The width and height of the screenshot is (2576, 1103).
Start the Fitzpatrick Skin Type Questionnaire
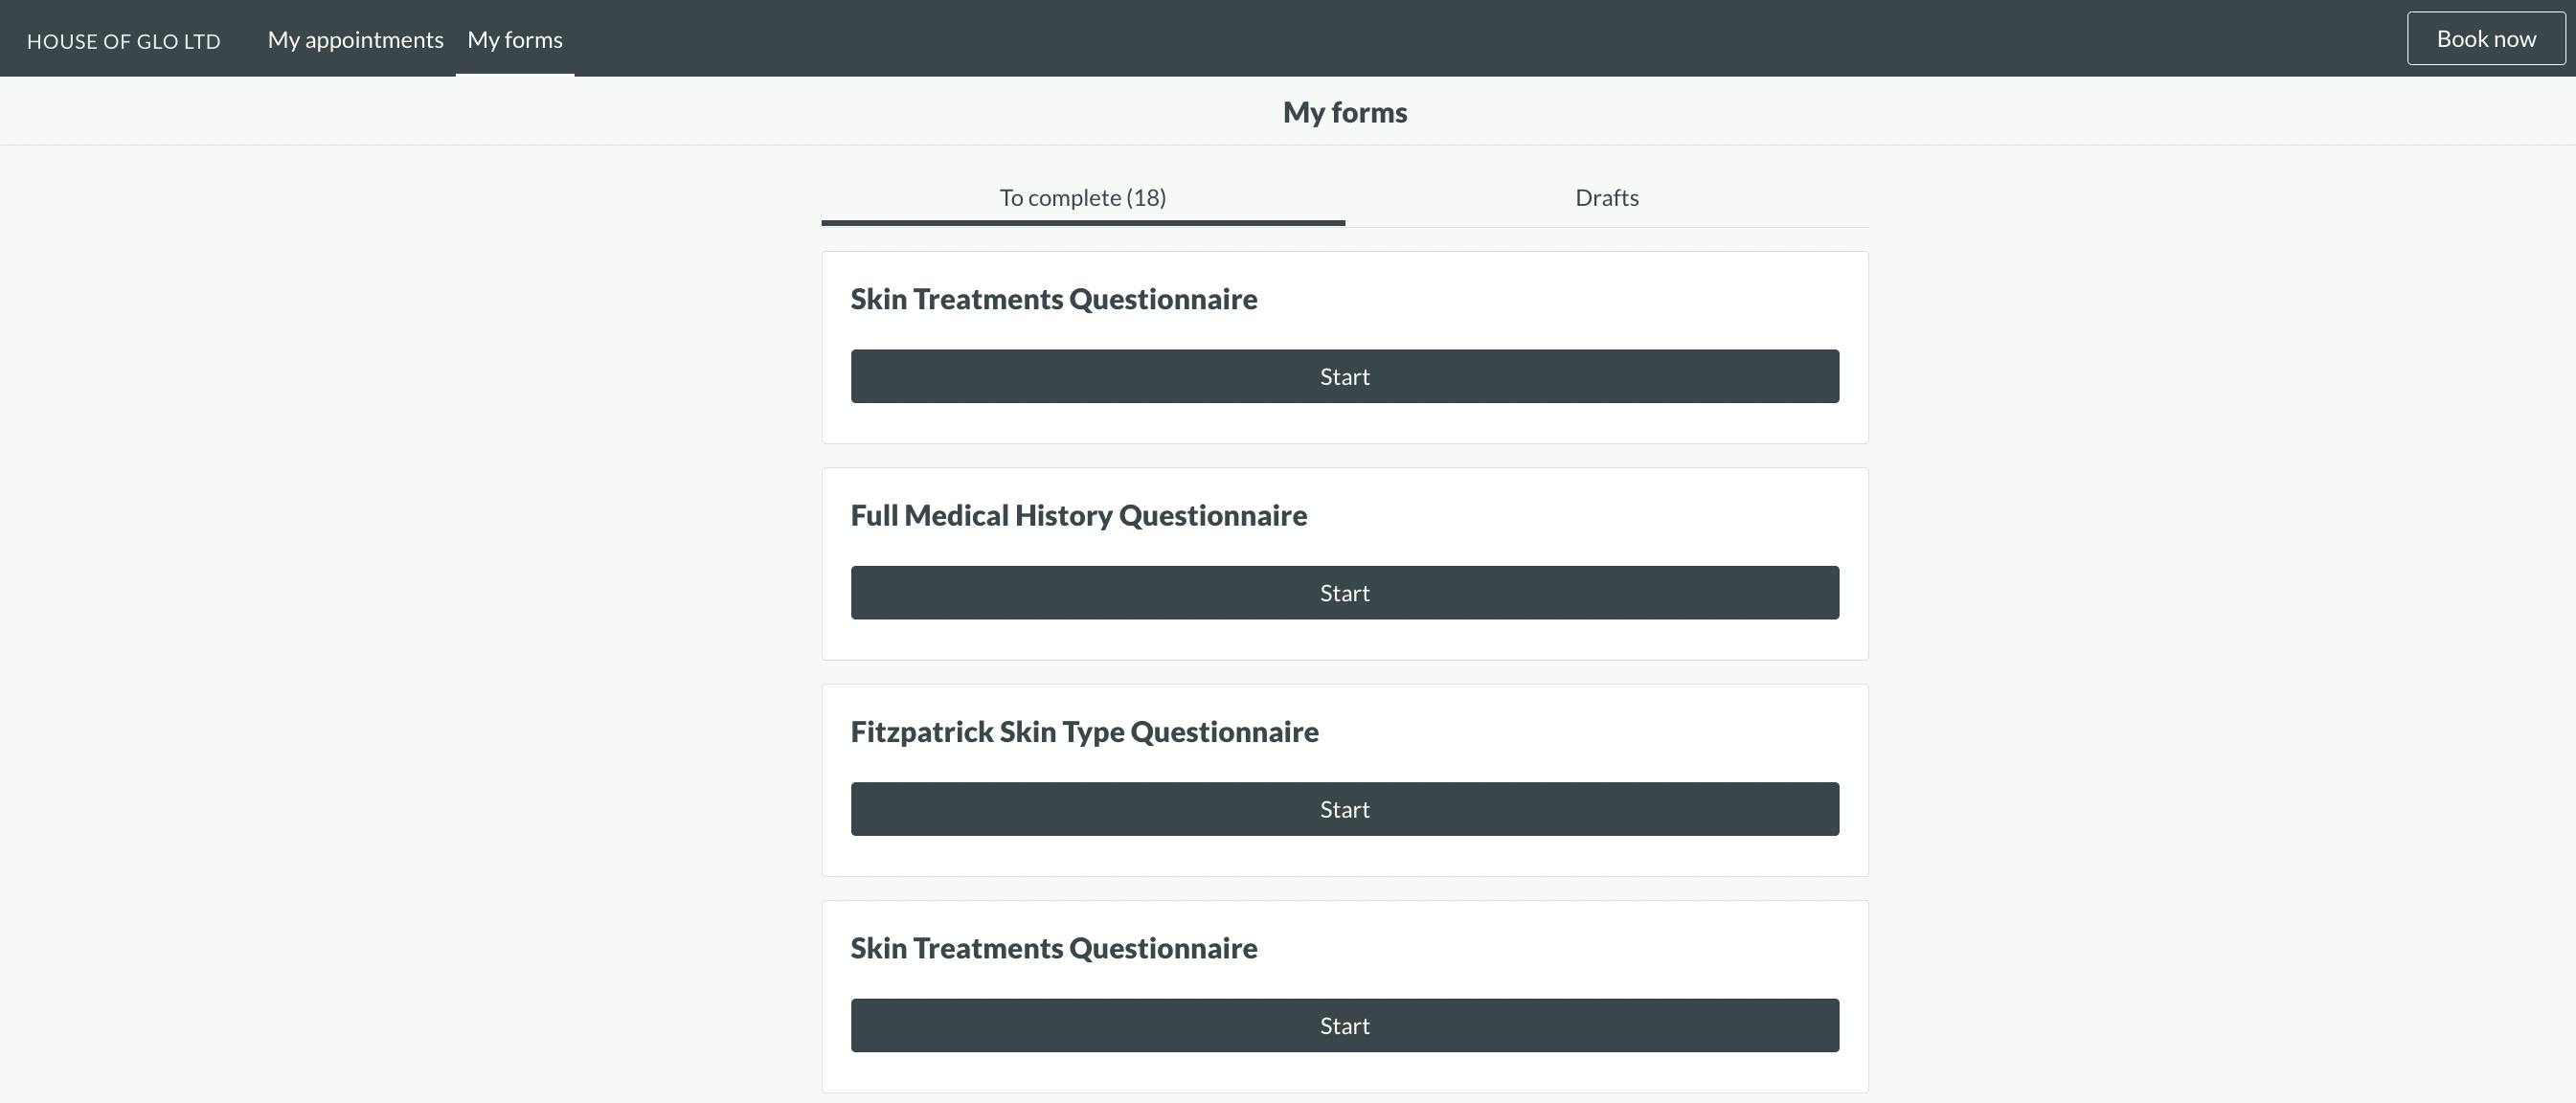1344,809
